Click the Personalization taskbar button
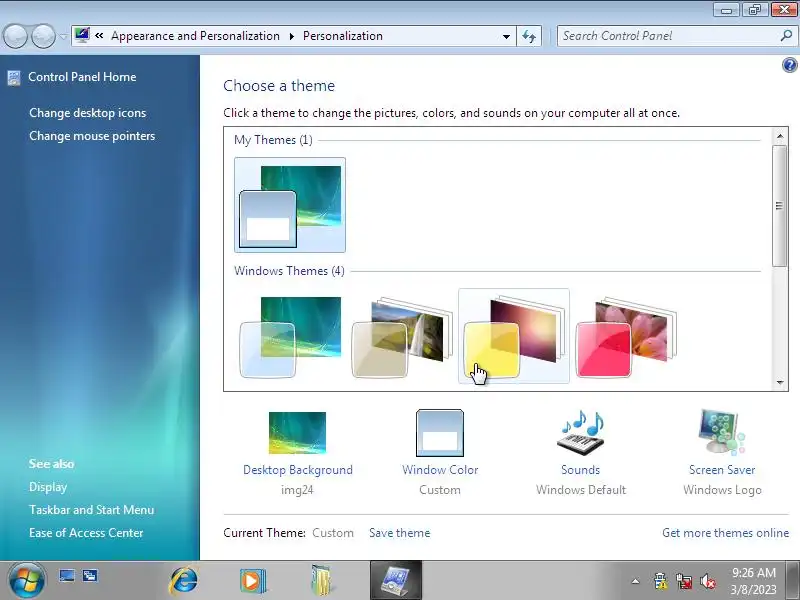The height and width of the screenshot is (600, 800). (396, 581)
